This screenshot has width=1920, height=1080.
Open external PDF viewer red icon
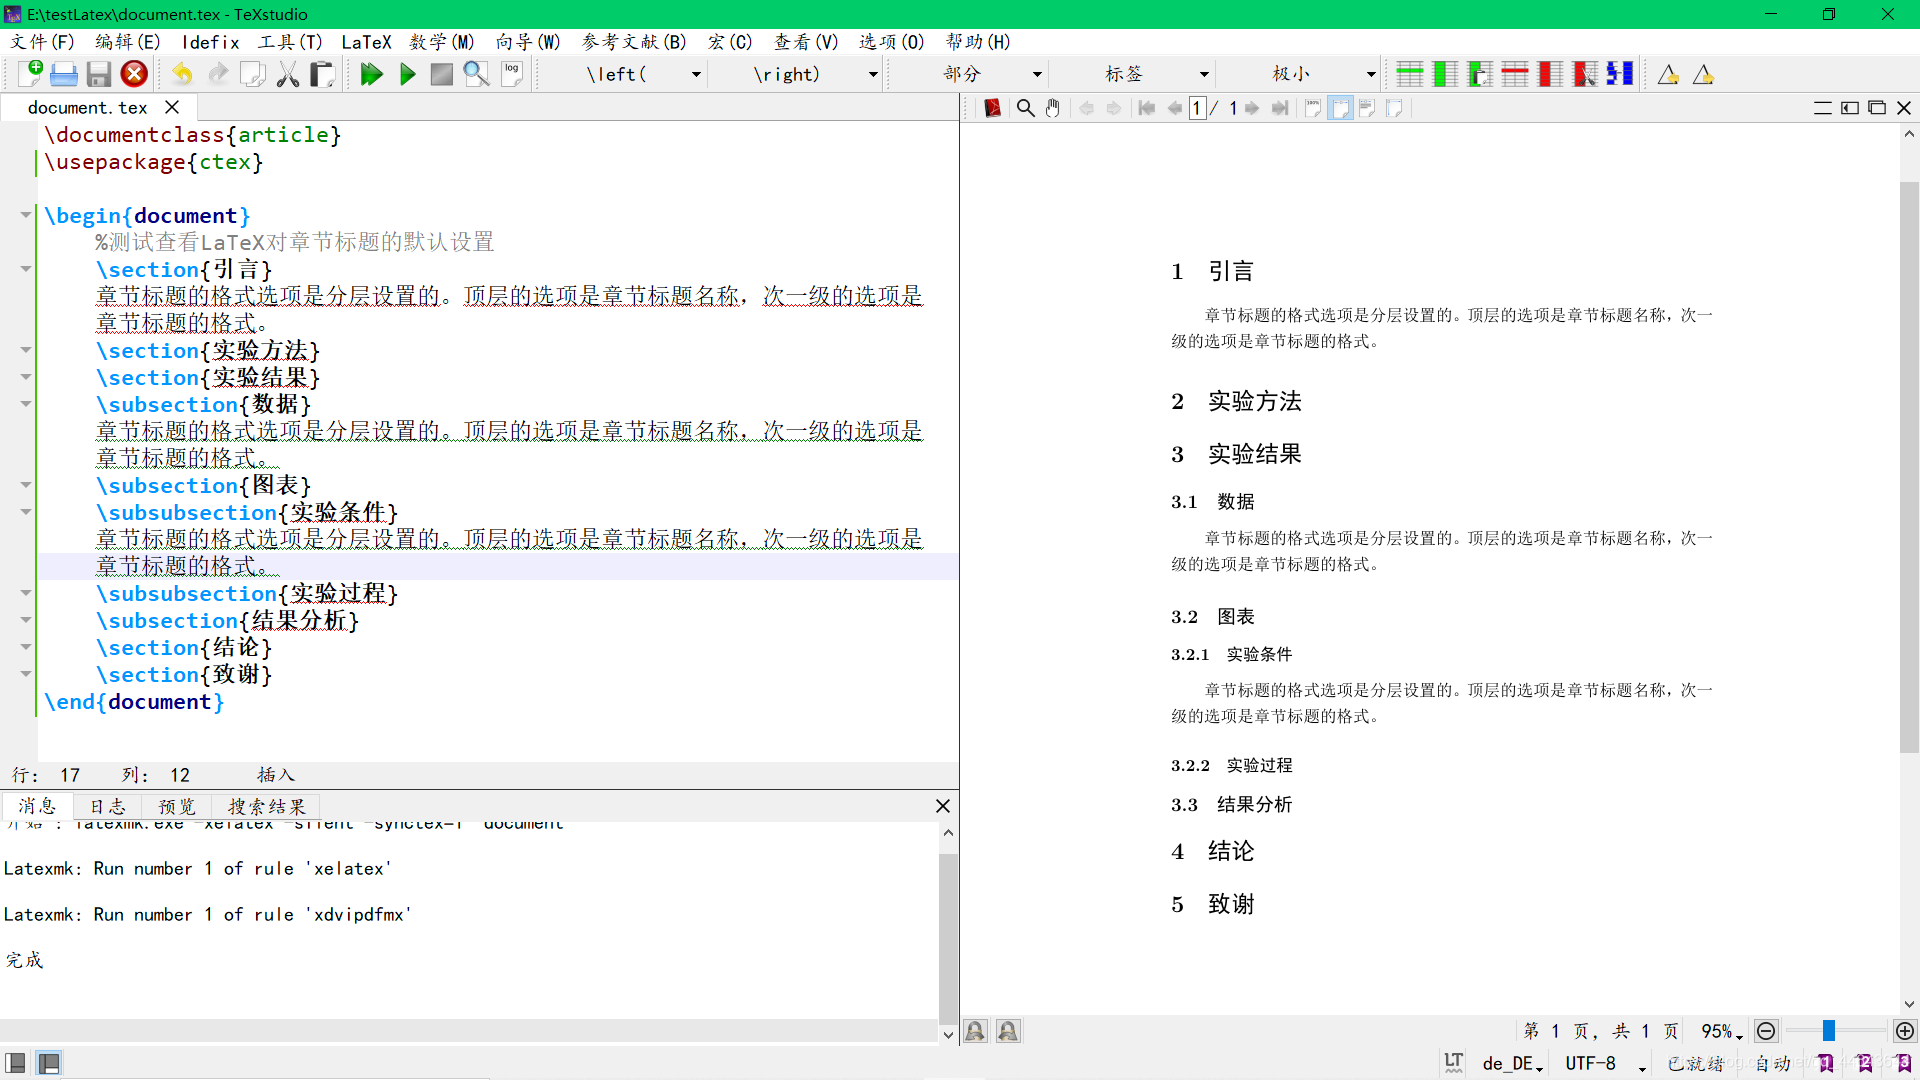click(992, 108)
